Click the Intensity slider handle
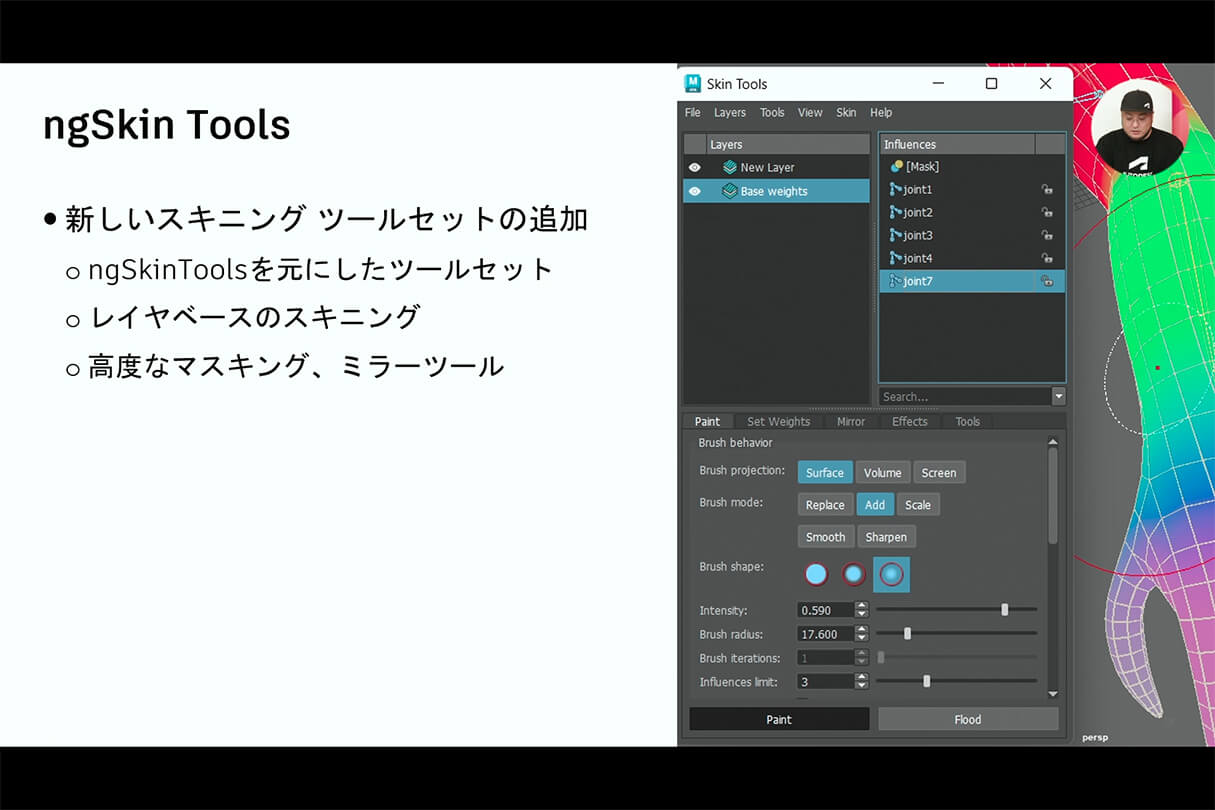This screenshot has height=810, width=1215. (1005, 609)
